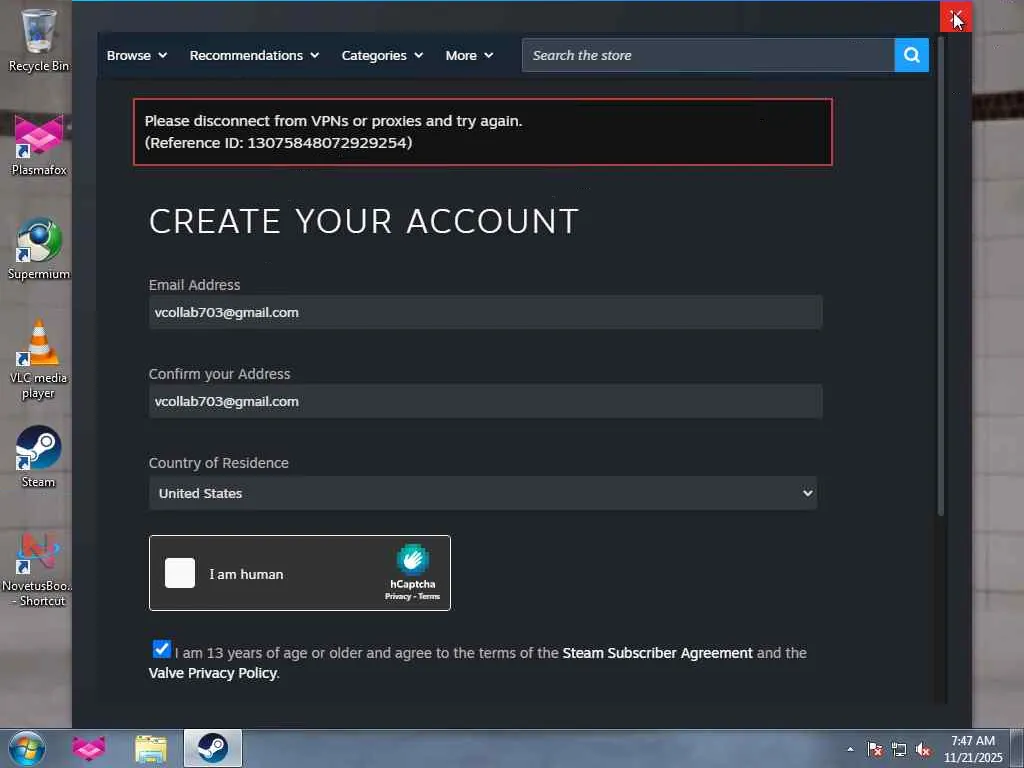1024x768 pixels.
Task: Click the store search magnifier button
Action: tap(911, 55)
